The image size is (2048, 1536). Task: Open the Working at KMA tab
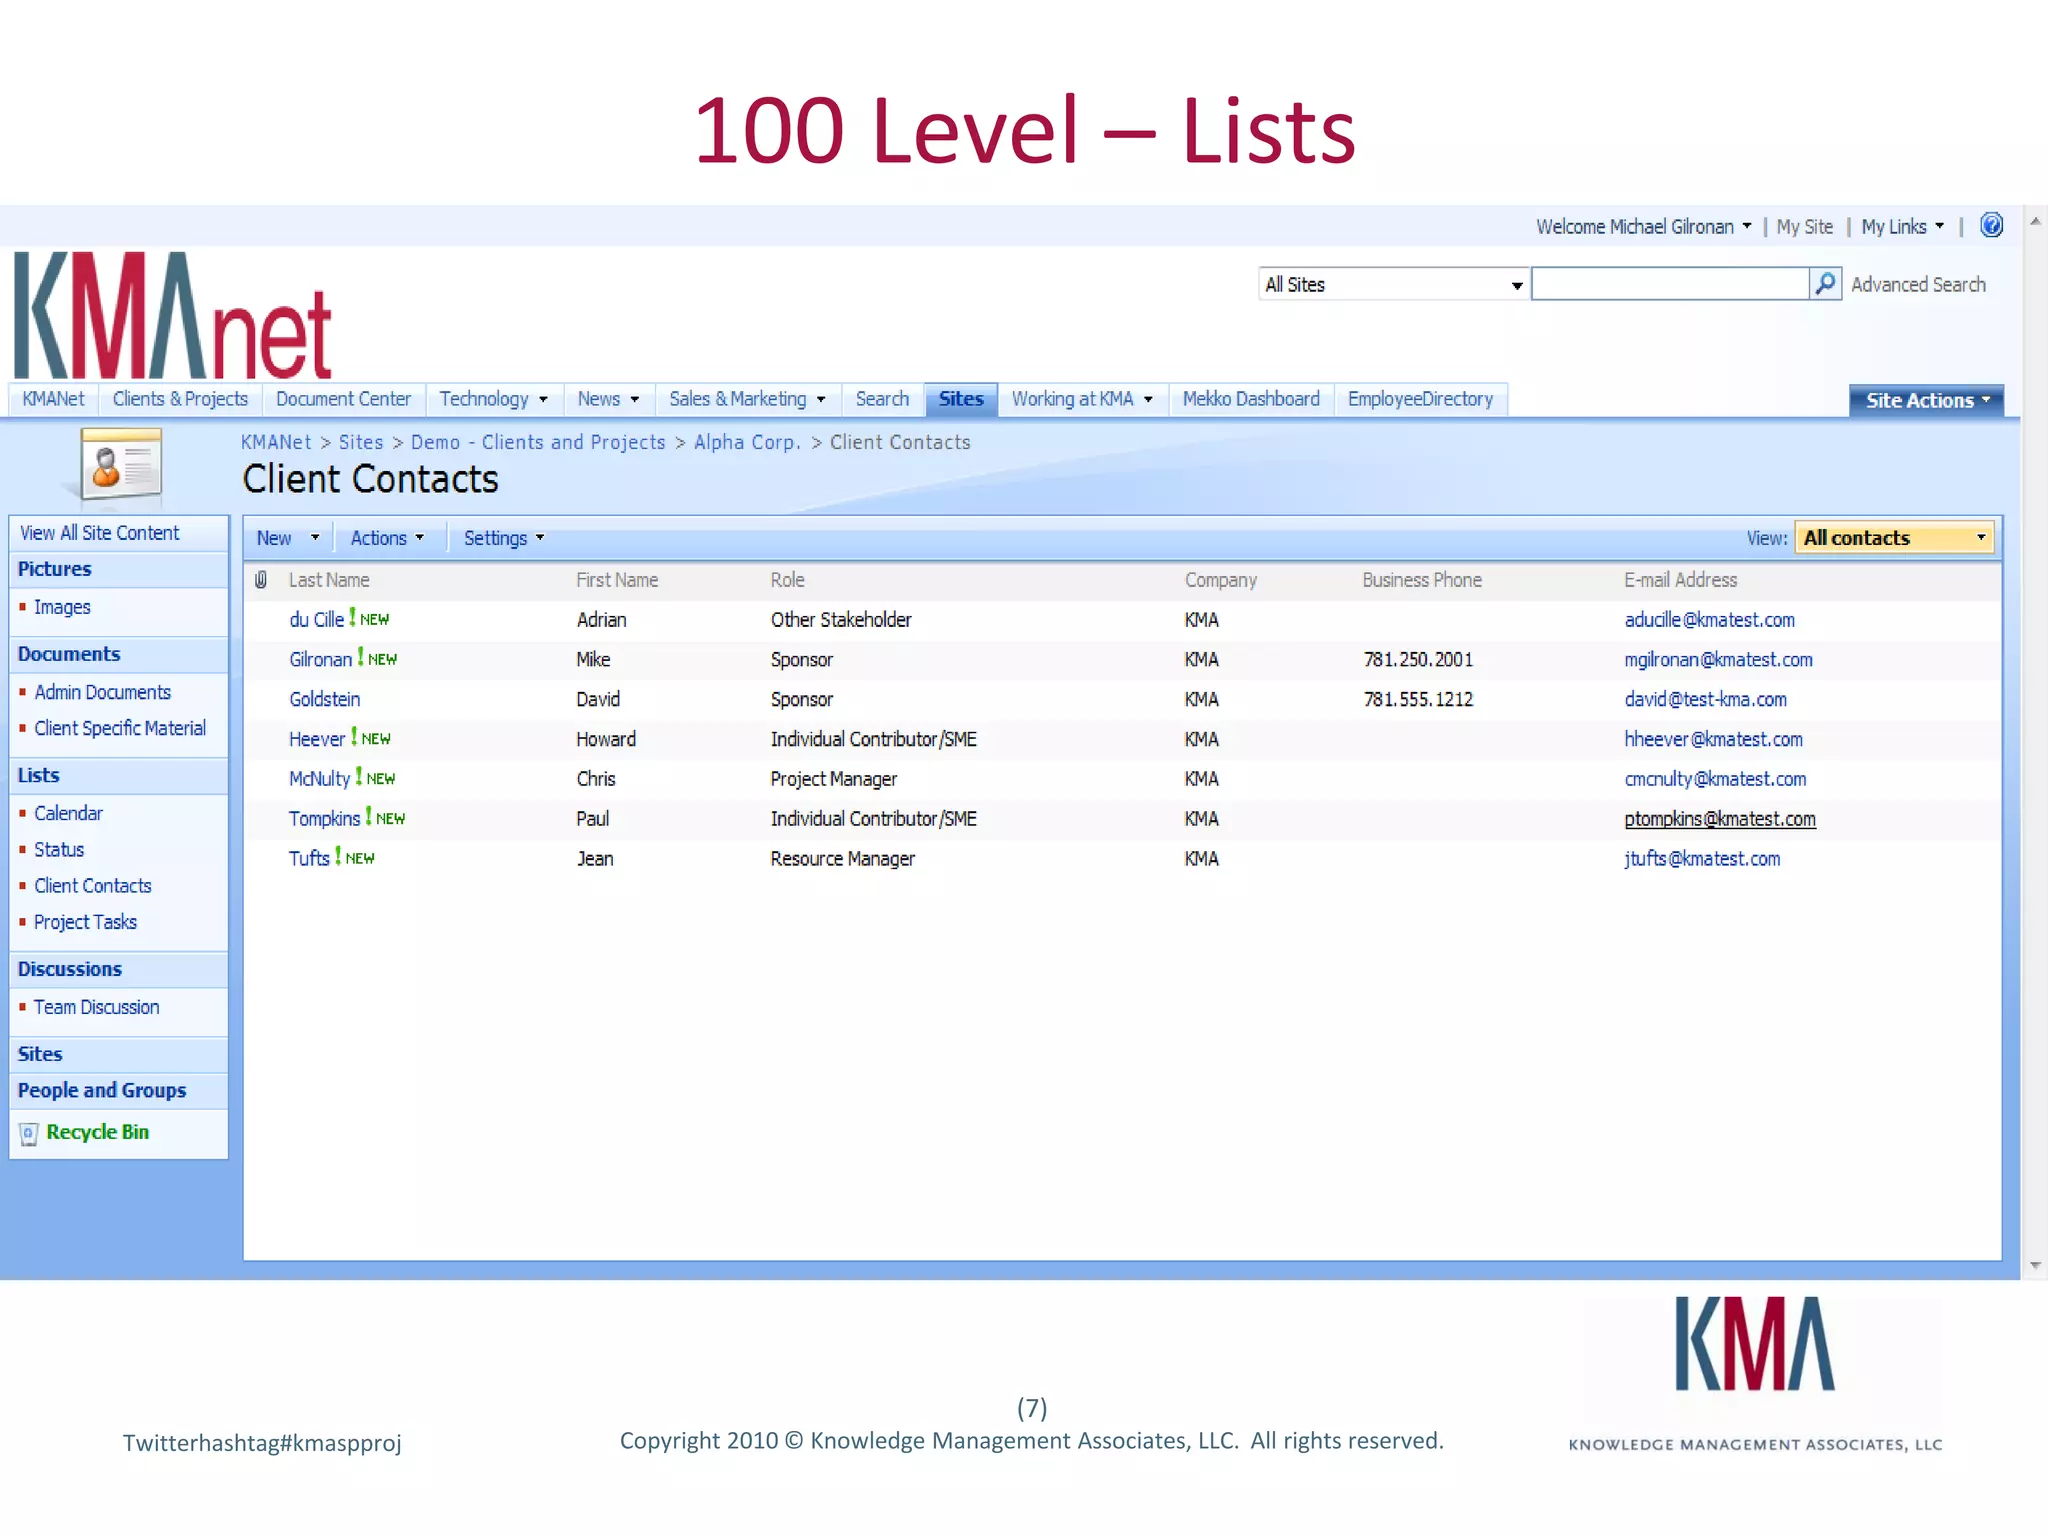1082,399
